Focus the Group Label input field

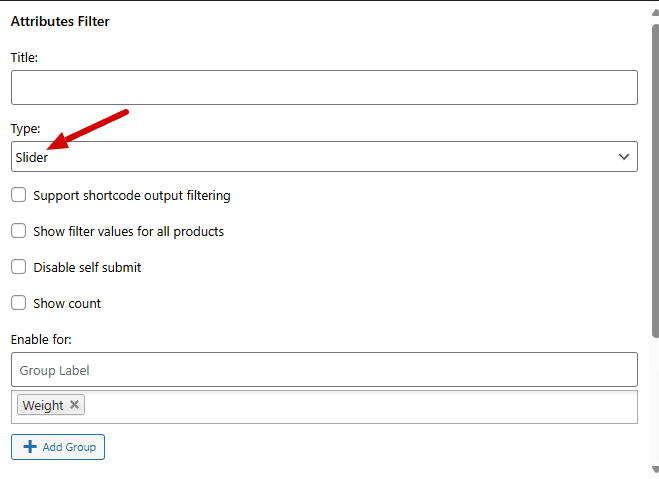[324, 370]
